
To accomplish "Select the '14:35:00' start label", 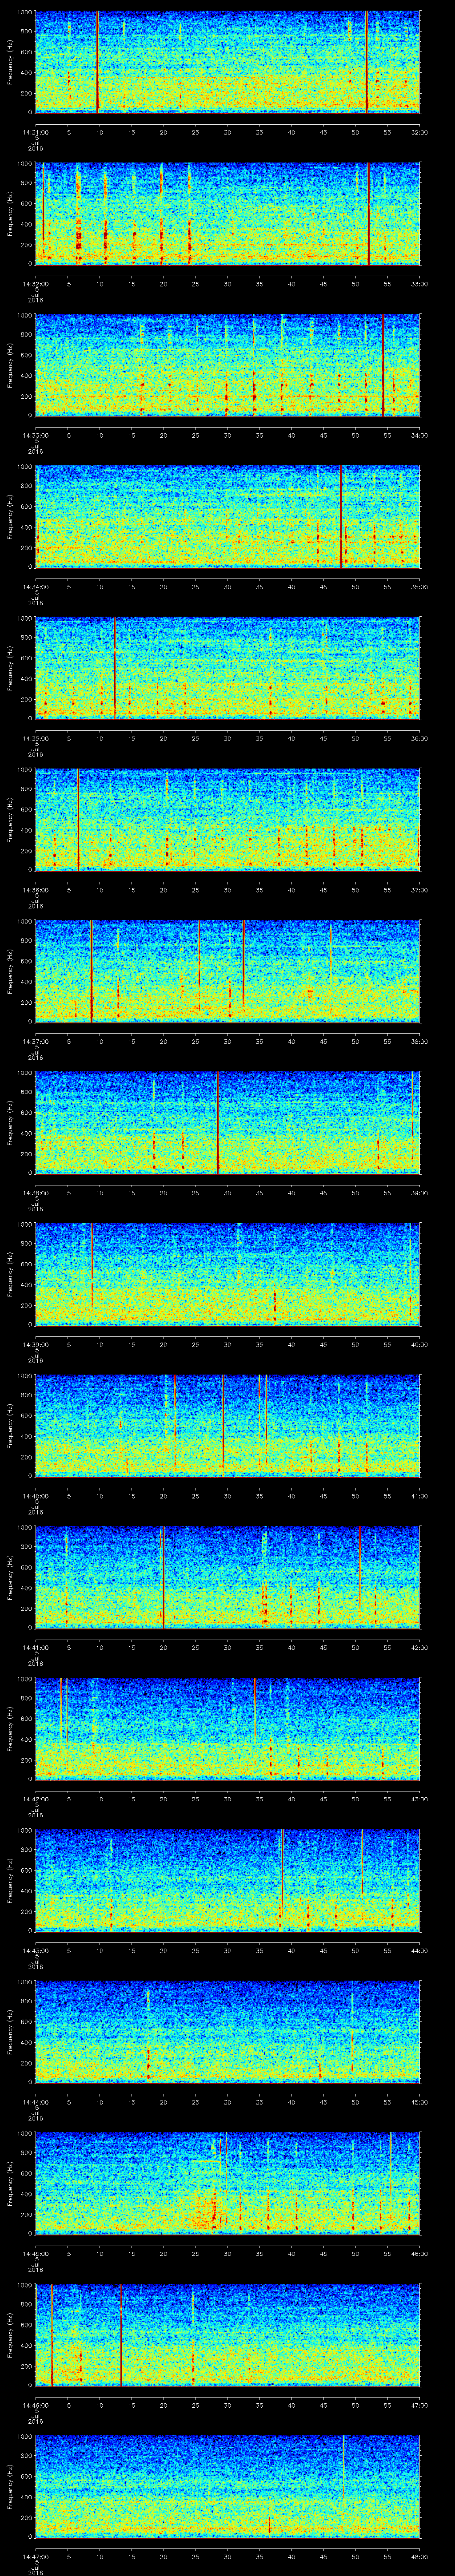I will tap(36, 738).
